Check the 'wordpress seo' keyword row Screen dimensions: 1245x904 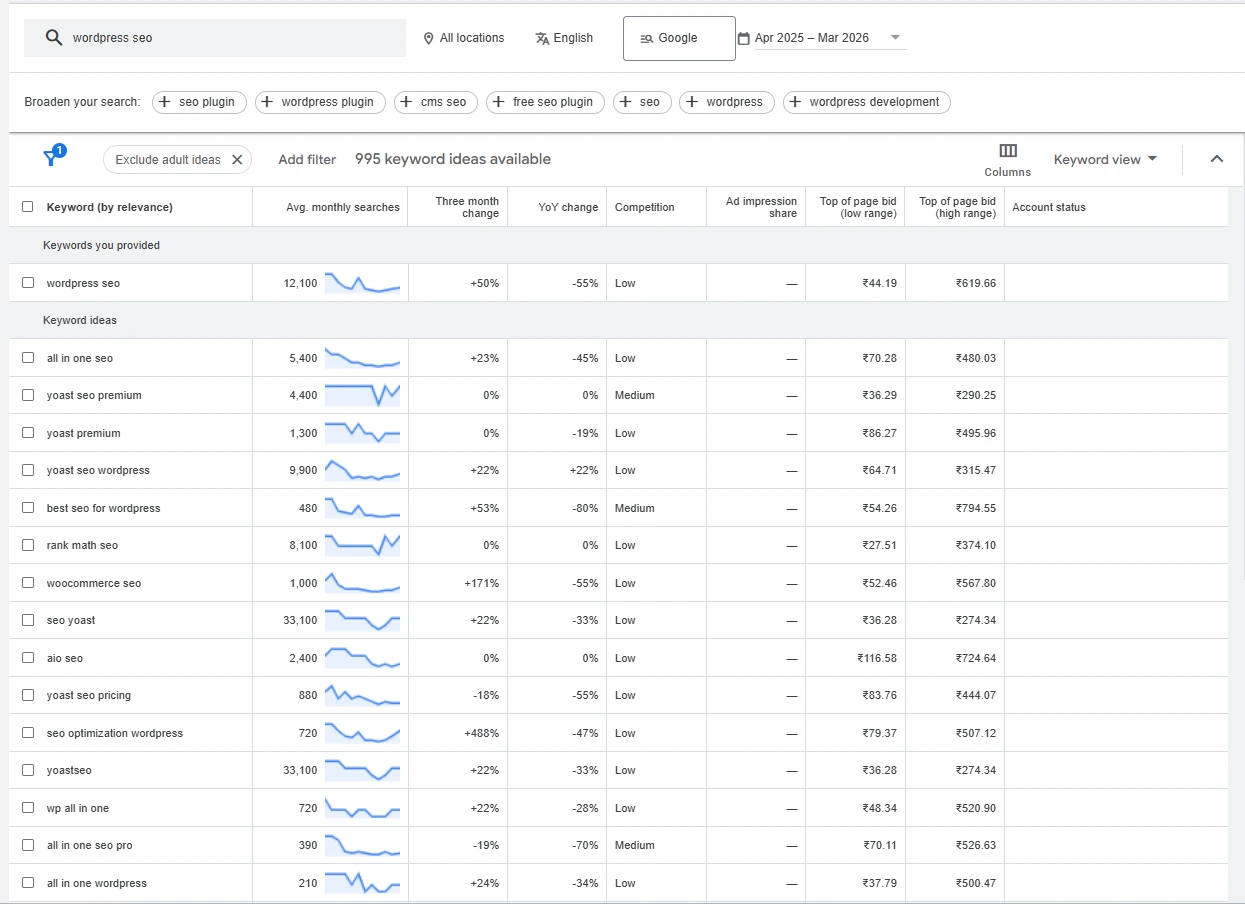click(28, 283)
